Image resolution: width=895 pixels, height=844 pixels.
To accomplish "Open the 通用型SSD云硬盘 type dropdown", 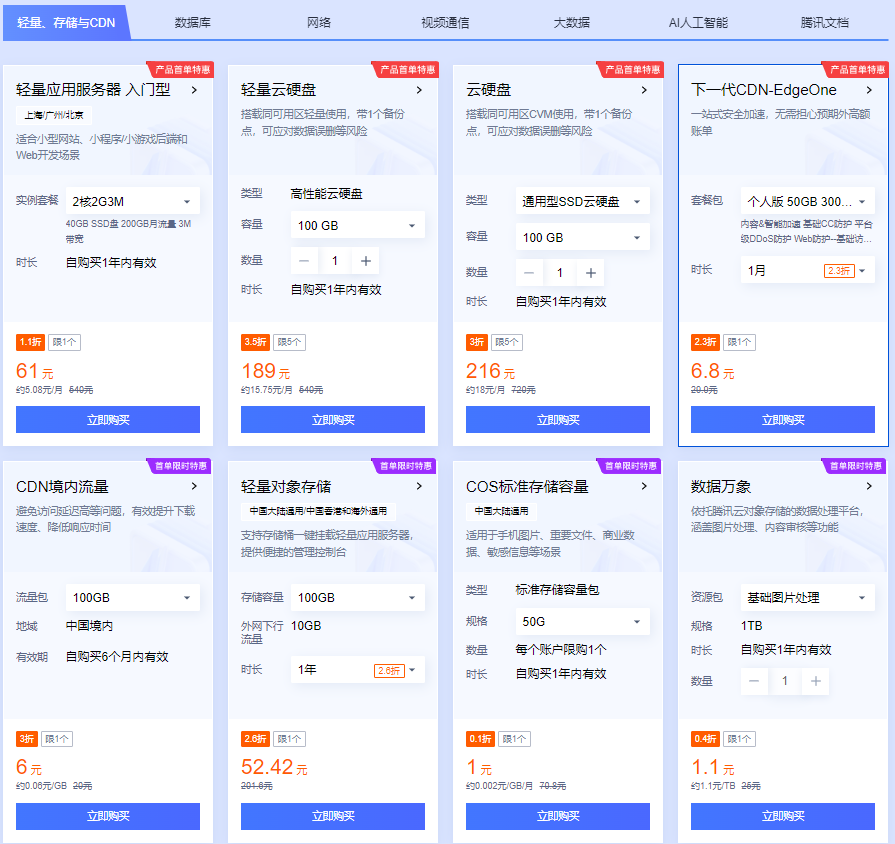I will click(x=583, y=201).
